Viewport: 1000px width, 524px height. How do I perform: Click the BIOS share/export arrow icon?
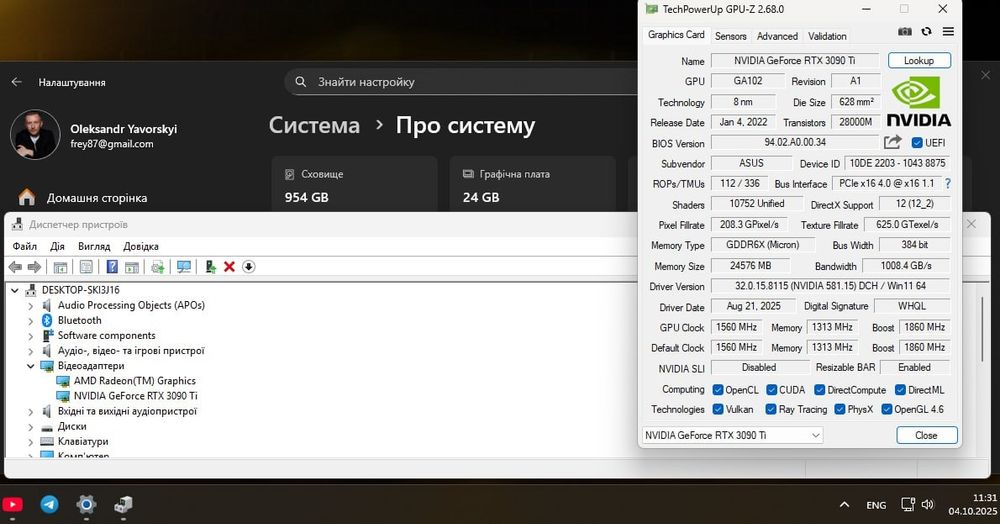pos(893,142)
